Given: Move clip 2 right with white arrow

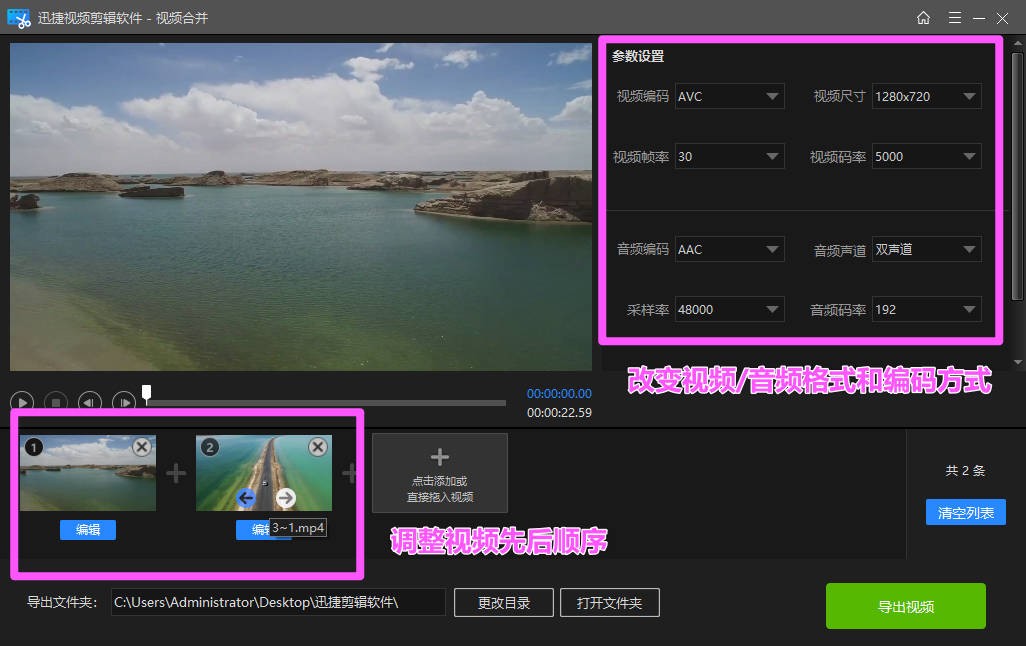Looking at the screenshot, I should point(286,497).
